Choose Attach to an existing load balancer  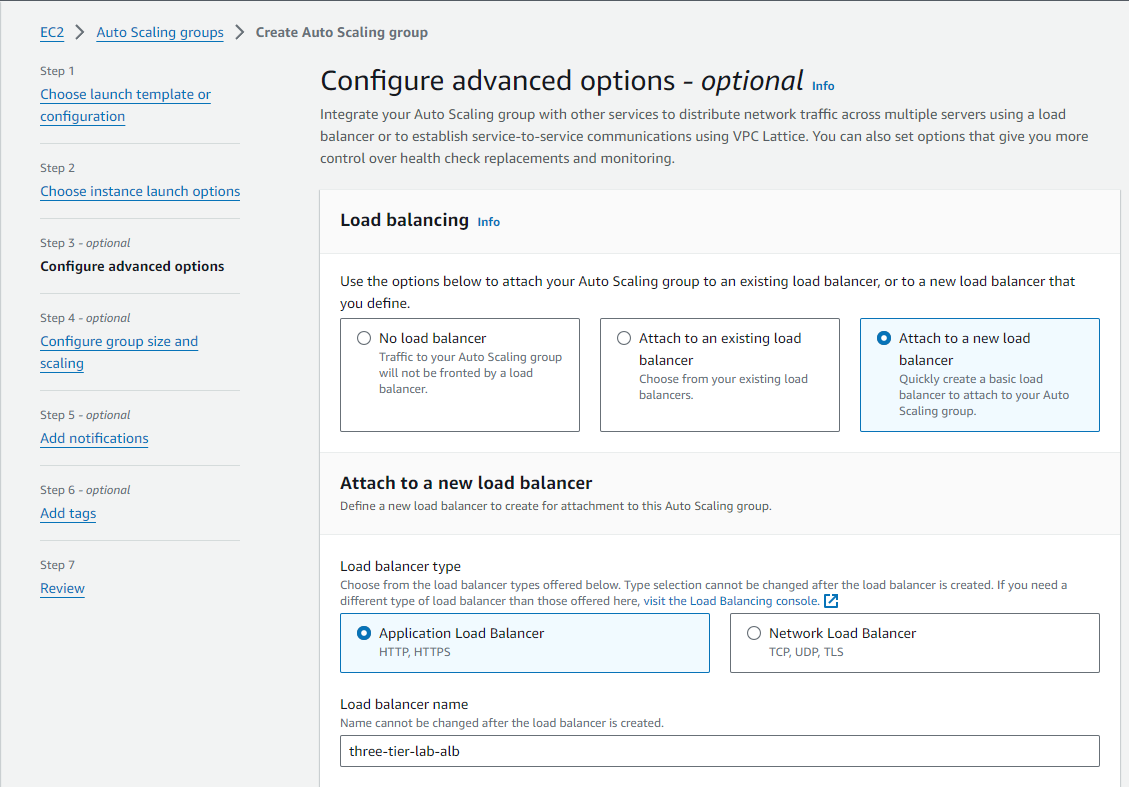[x=624, y=339]
